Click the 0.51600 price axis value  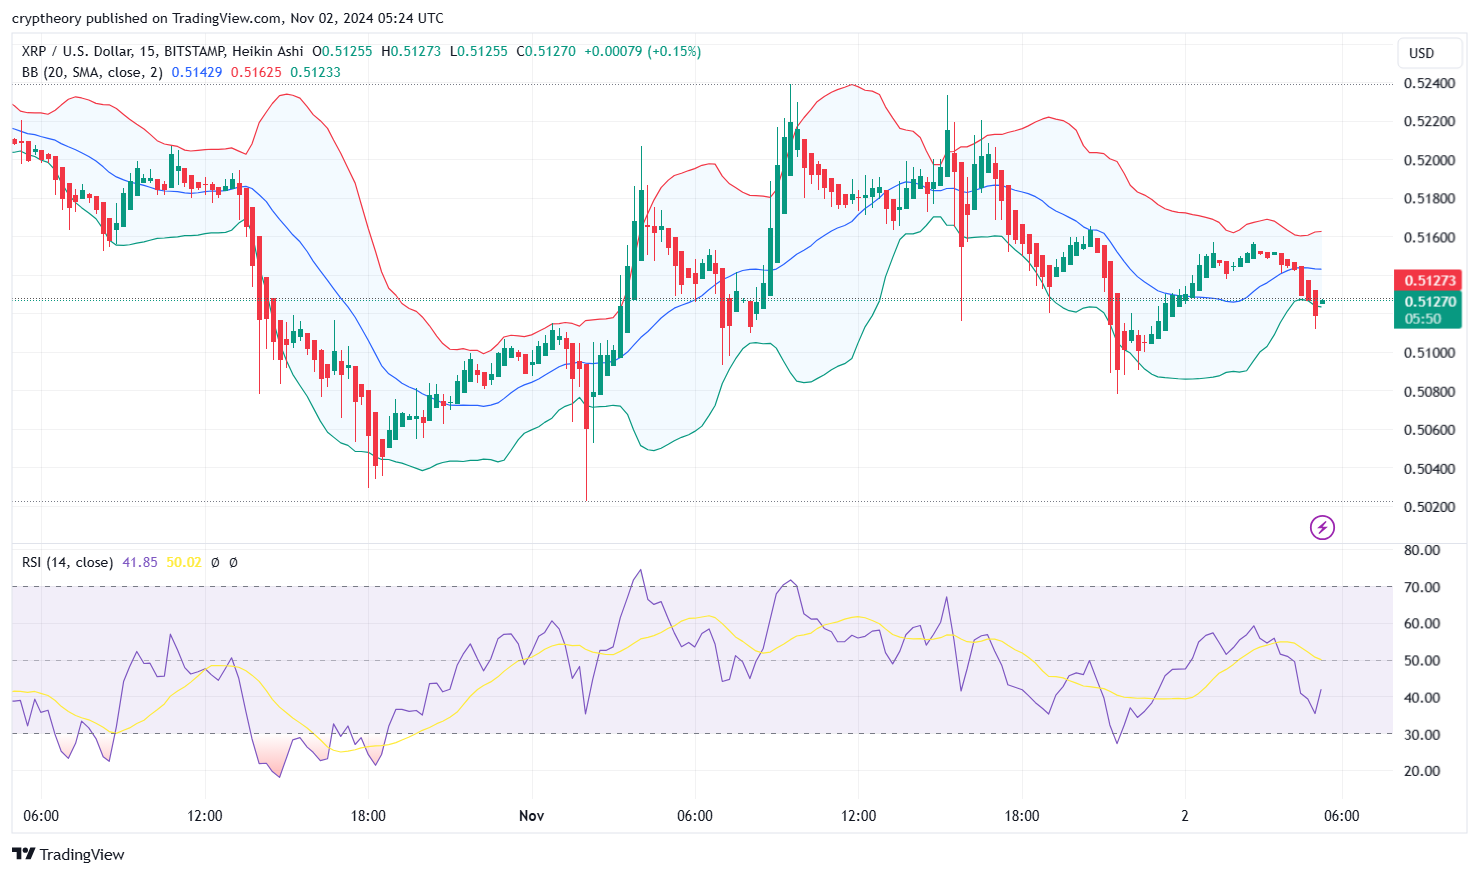coord(1429,237)
